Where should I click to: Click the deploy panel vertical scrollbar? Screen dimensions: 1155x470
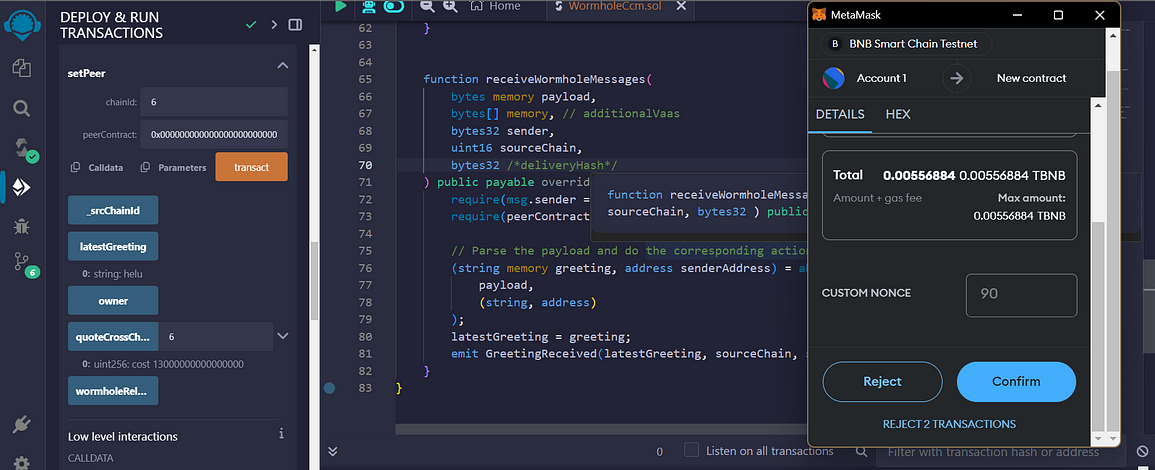pos(314,280)
